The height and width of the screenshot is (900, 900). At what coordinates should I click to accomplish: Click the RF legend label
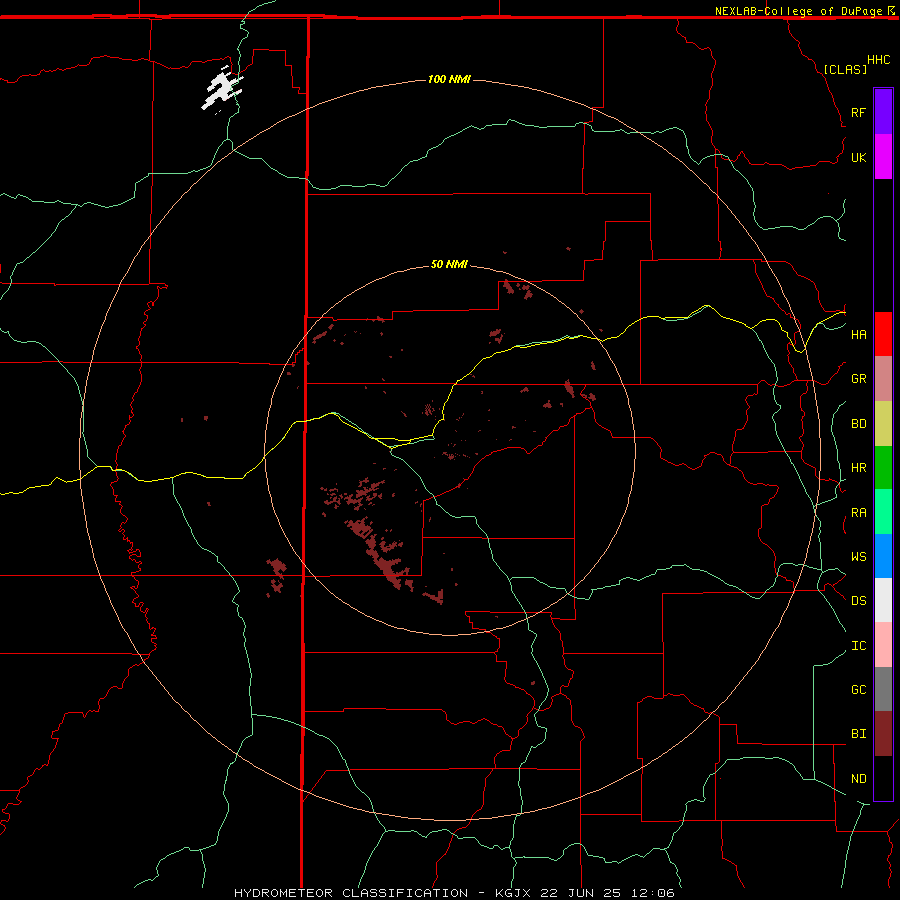point(858,113)
